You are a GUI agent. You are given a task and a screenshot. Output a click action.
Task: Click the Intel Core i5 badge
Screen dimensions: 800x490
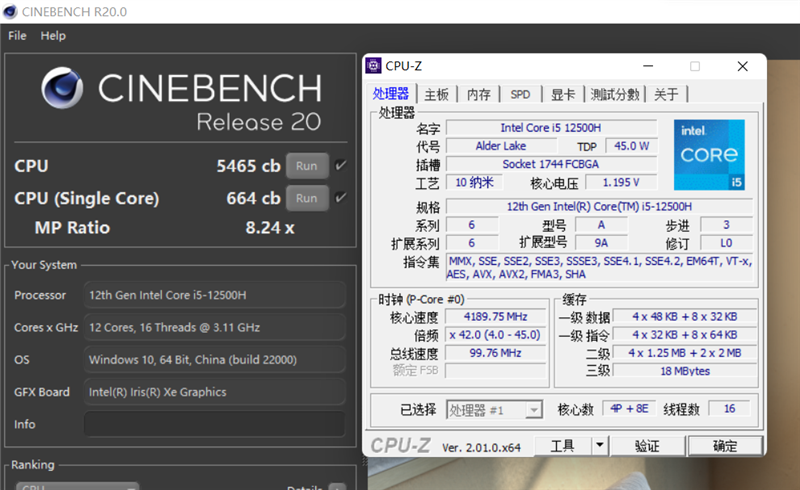point(709,155)
